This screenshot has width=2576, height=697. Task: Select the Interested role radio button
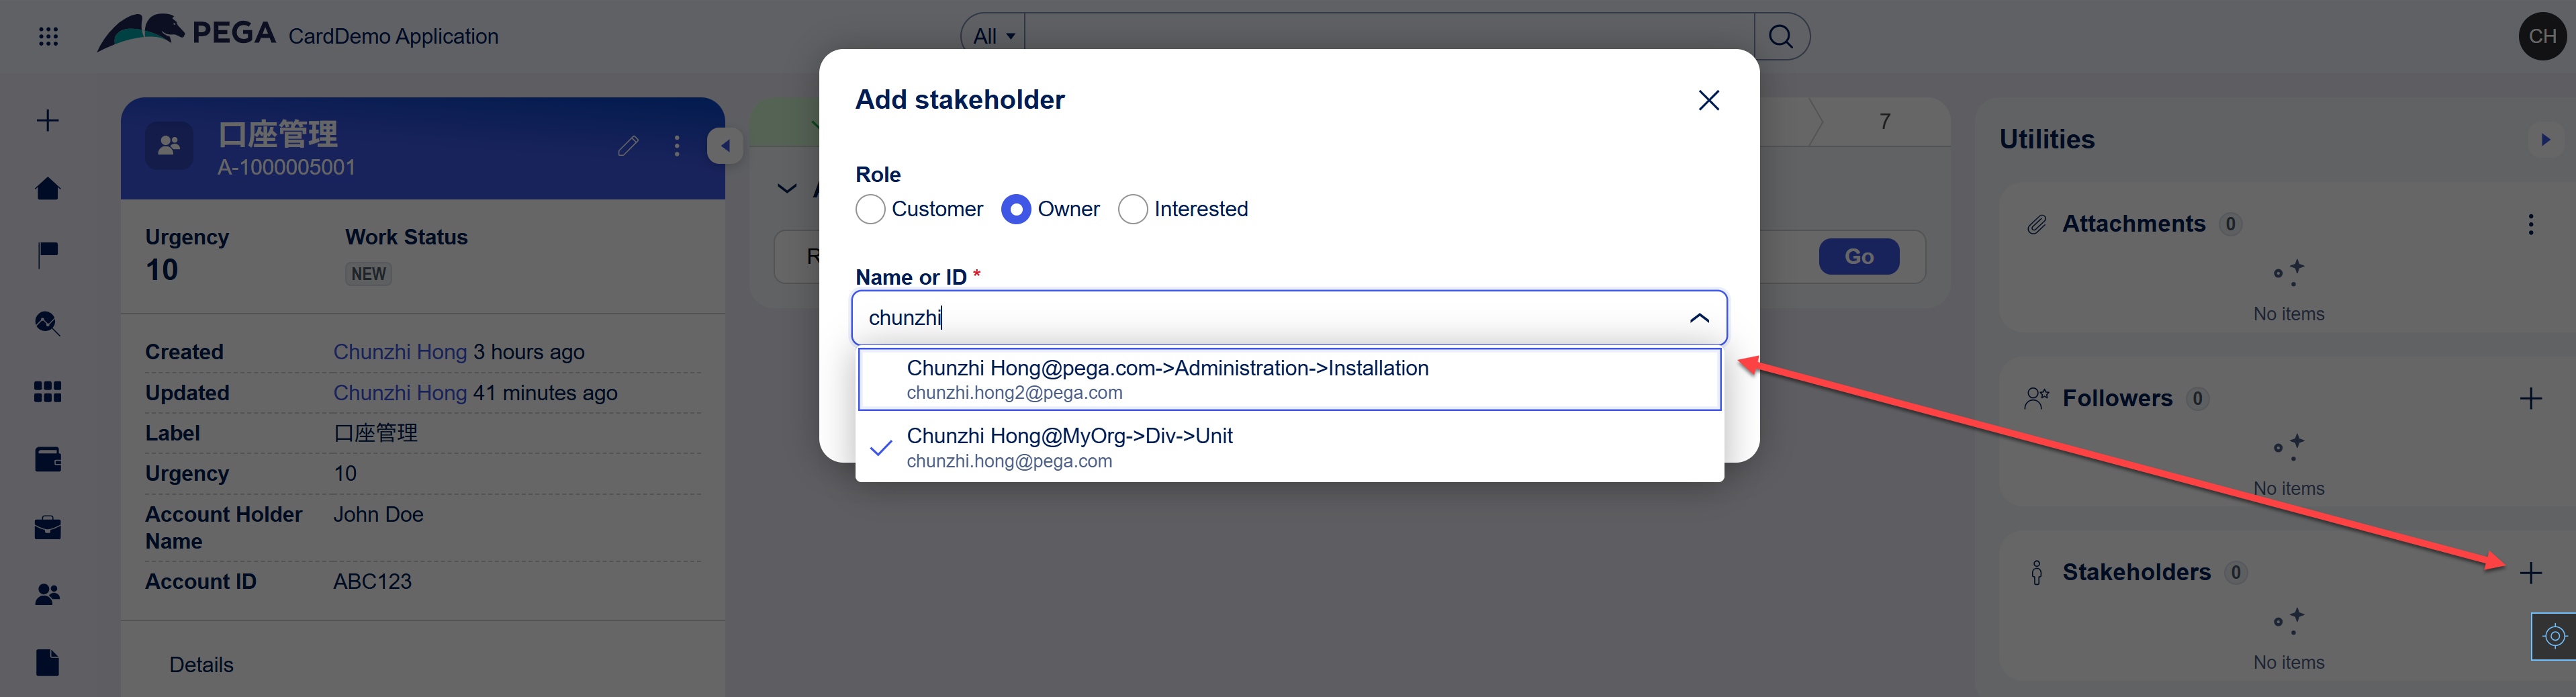(1132, 209)
